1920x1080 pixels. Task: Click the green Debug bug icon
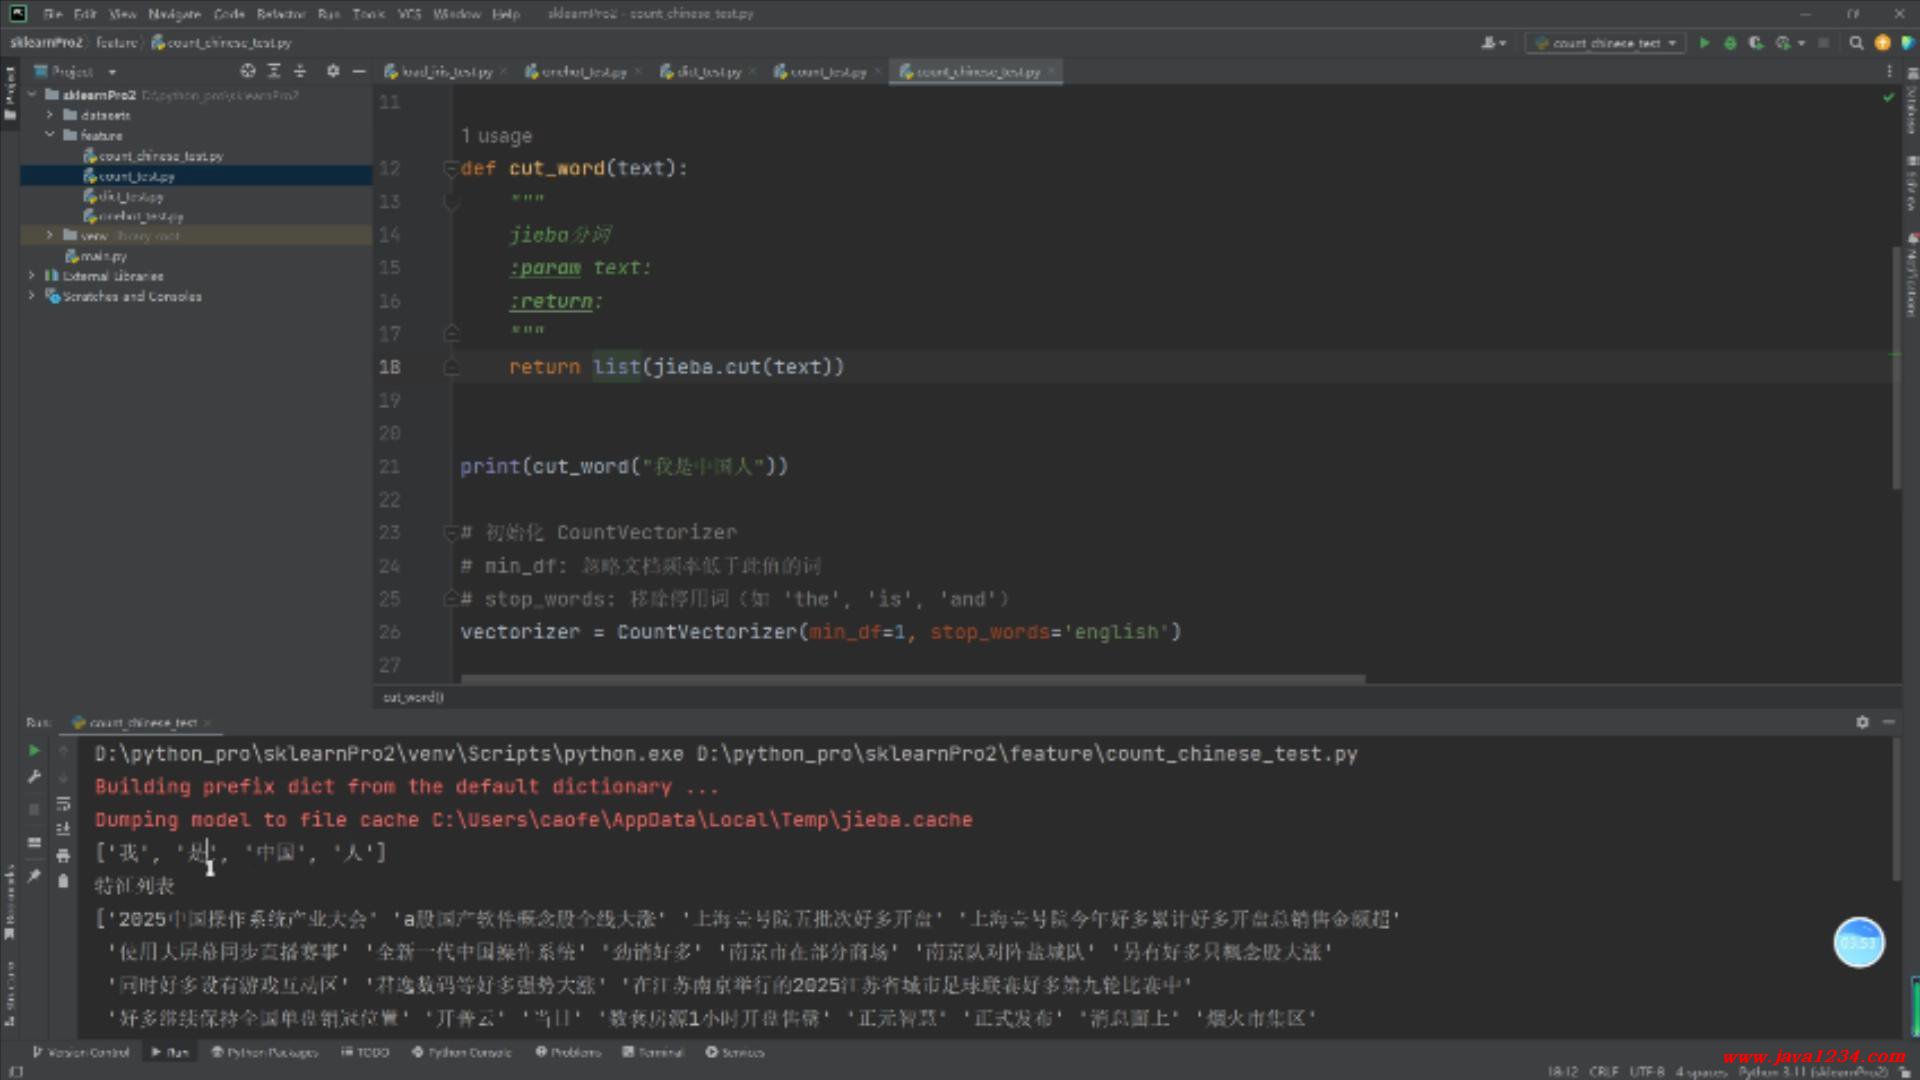click(x=1730, y=43)
